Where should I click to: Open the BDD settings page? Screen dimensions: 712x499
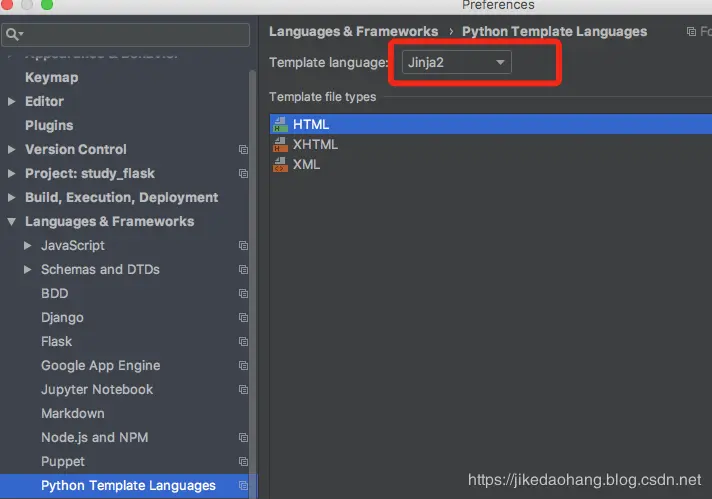click(54, 294)
